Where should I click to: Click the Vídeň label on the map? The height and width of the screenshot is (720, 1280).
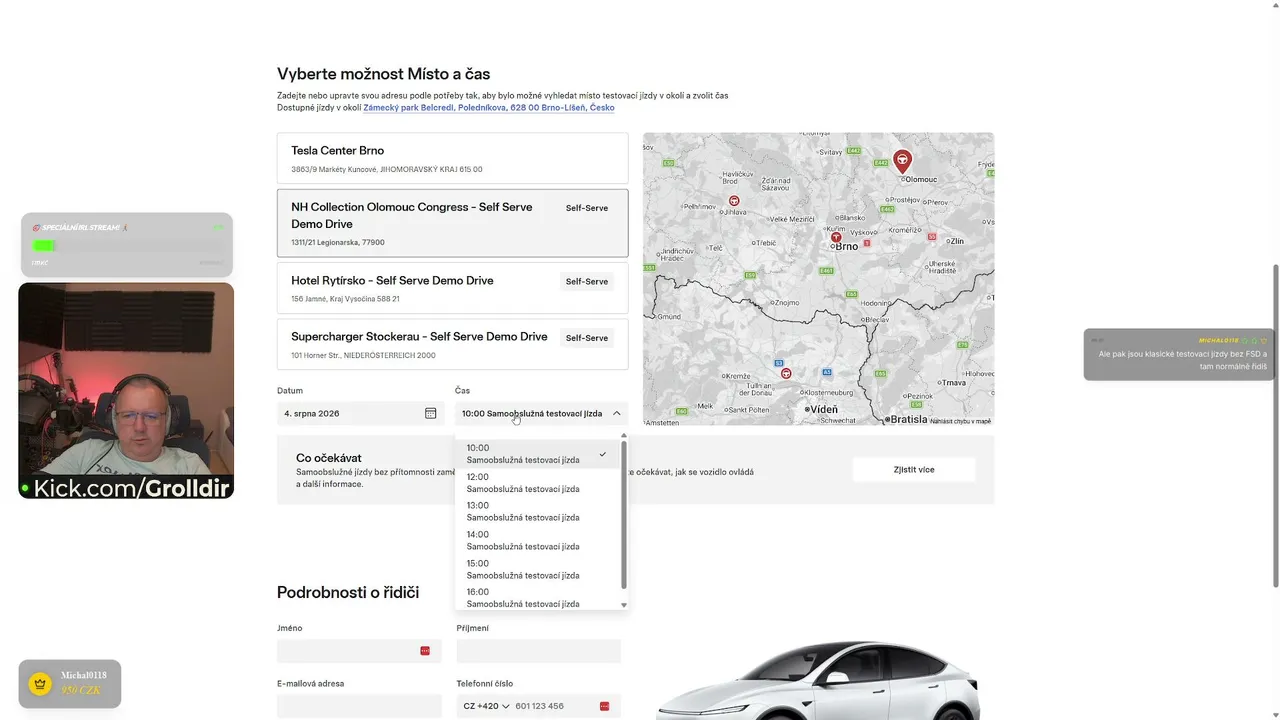tap(821, 409)
